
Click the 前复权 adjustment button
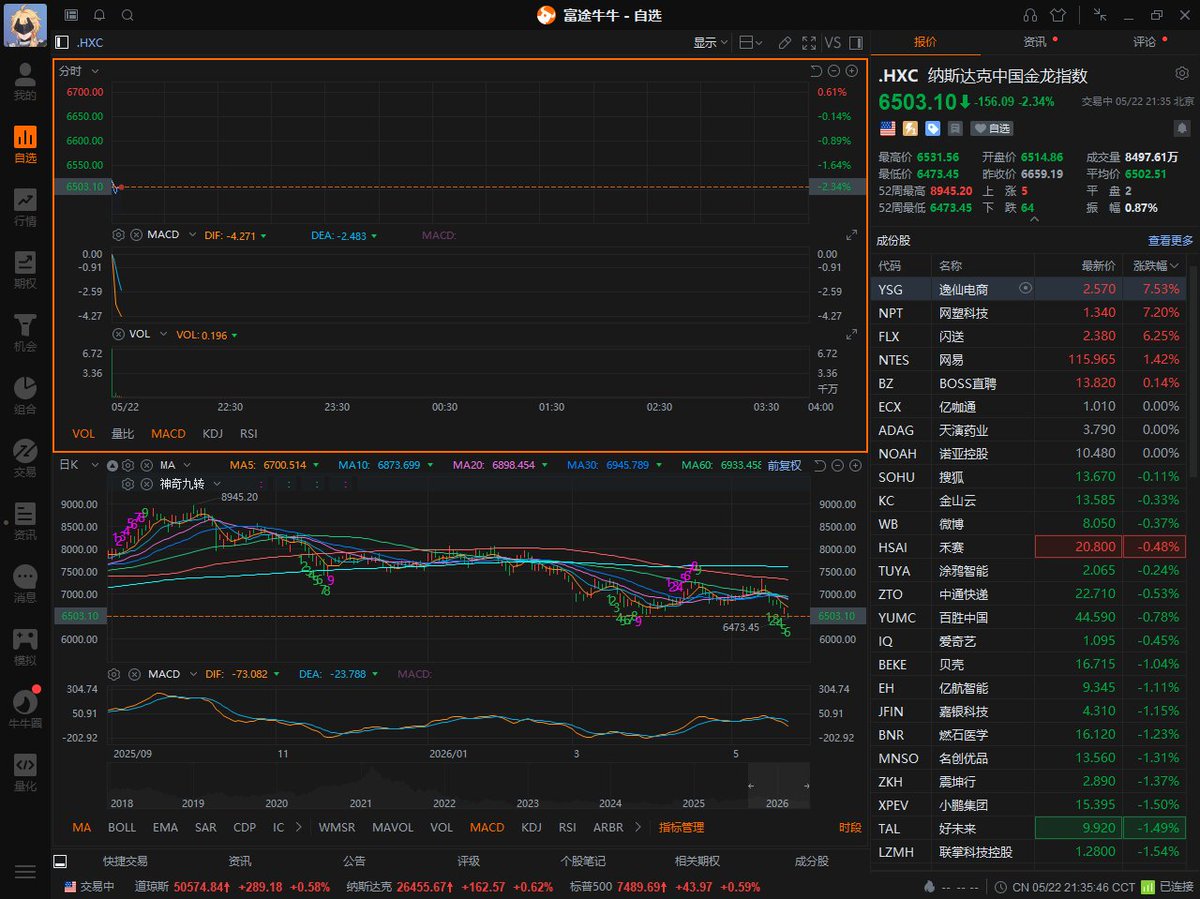point(784,465)
